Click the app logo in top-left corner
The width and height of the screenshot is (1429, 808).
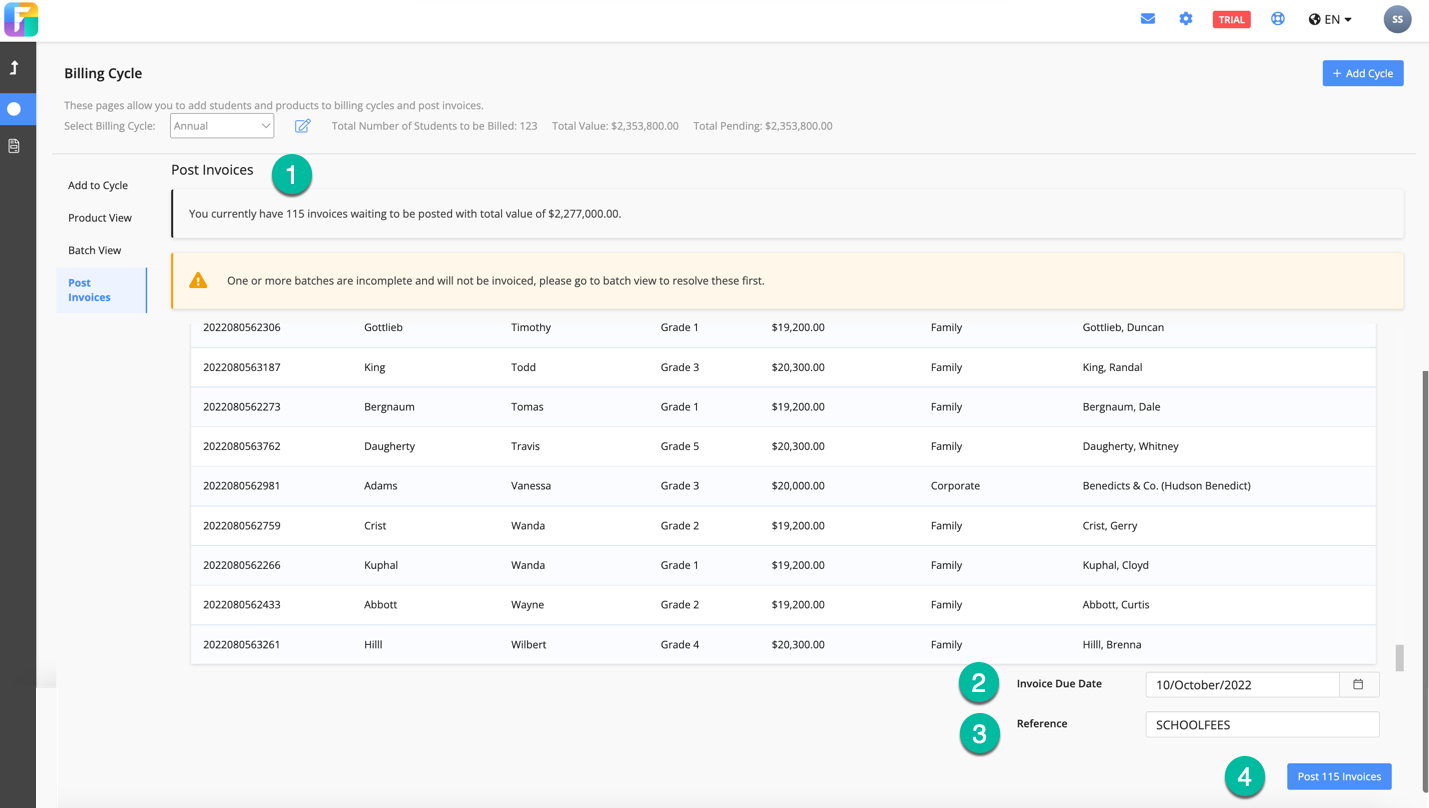click(x=20, y=20)
